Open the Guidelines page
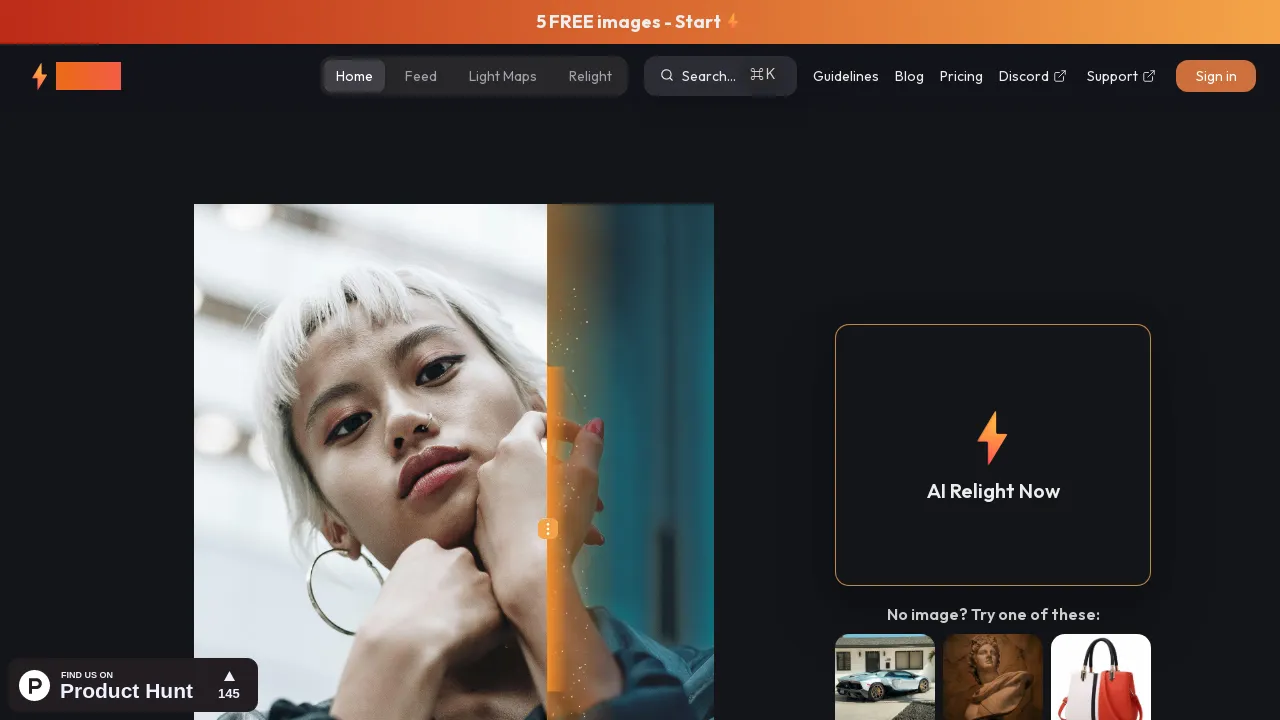Image resolution: width=1280 pixels, height=720 pixels. [845, 76]
